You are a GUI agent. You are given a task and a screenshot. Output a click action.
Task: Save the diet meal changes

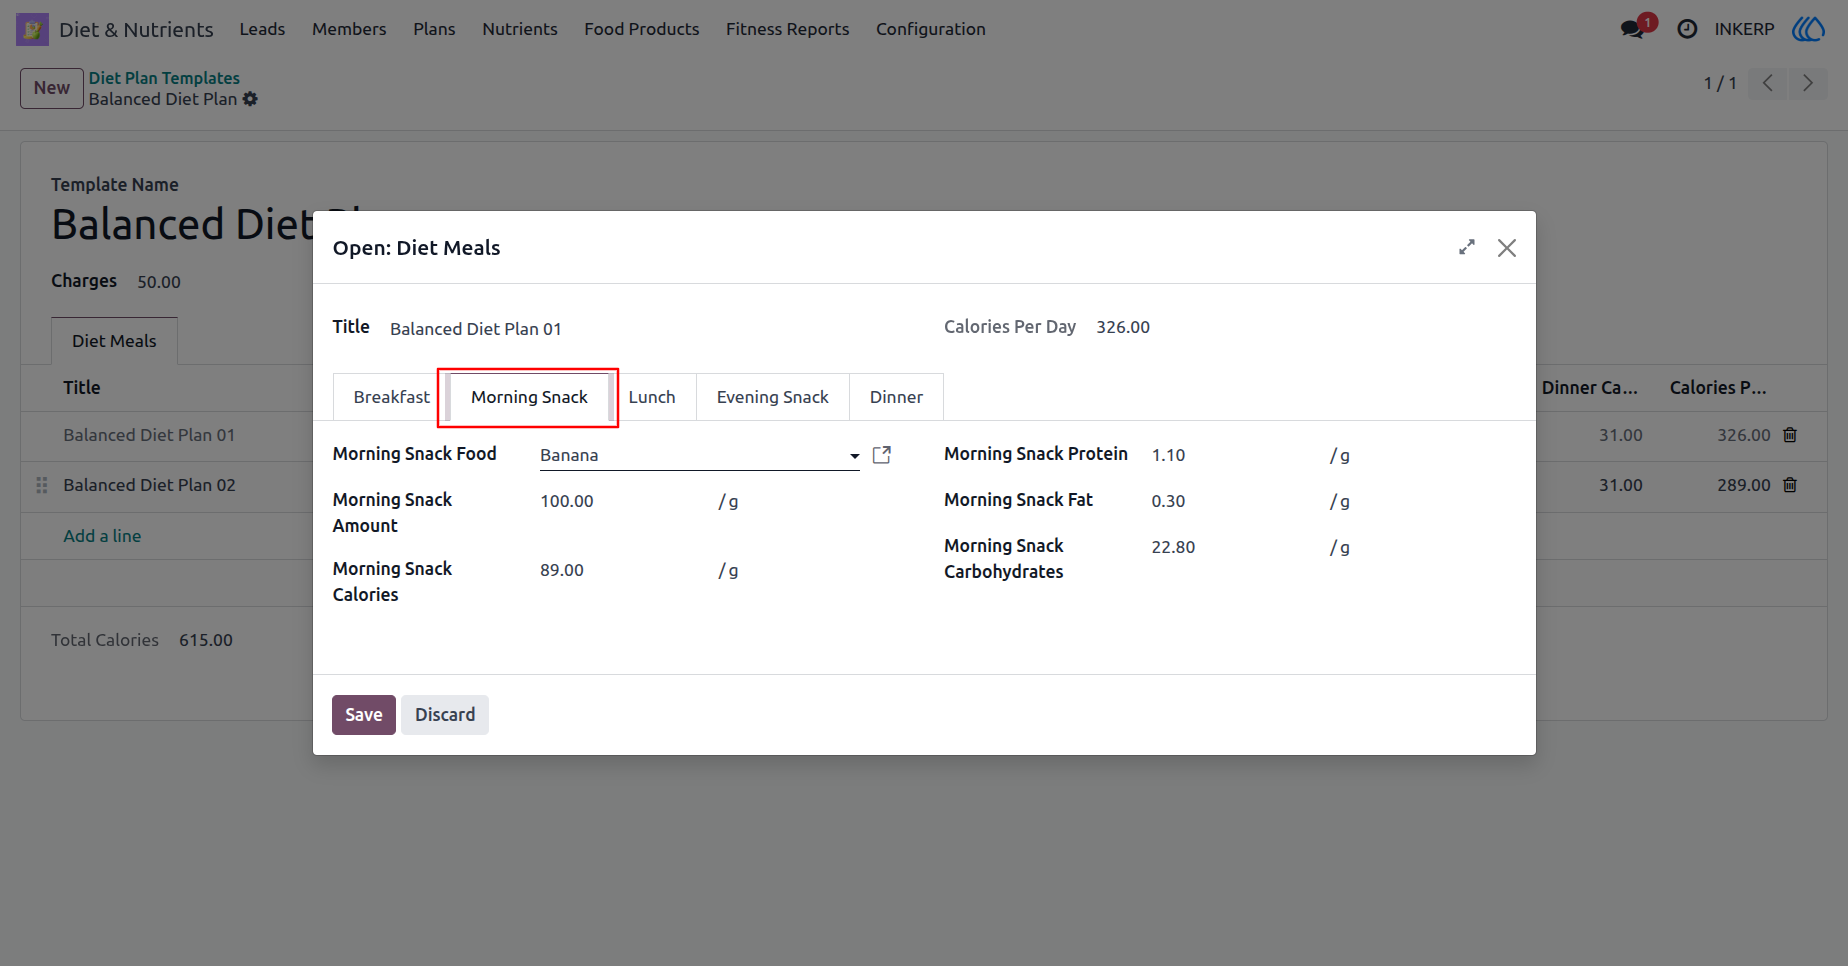pyautogui.click(x=364, y=715)
